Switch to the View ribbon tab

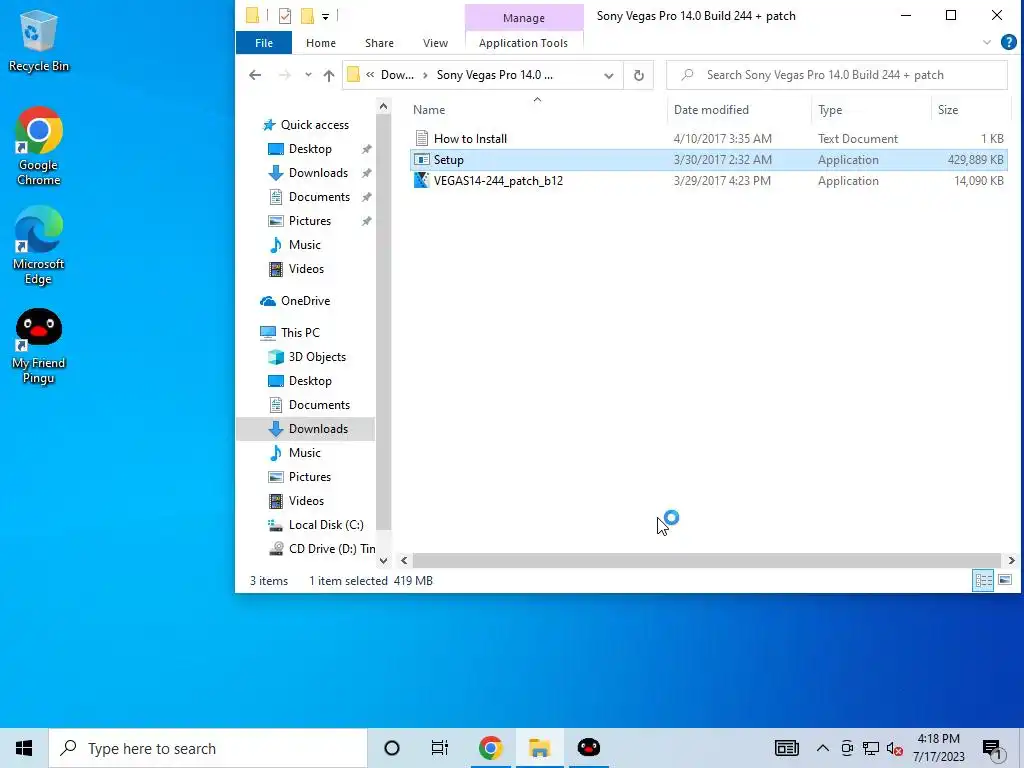tap(435, 43)
